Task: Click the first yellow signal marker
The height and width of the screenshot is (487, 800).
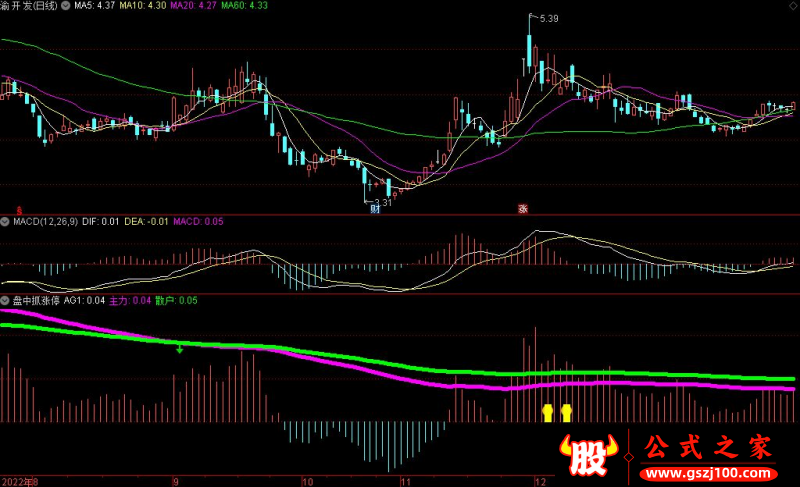Action: pos(547,413)
